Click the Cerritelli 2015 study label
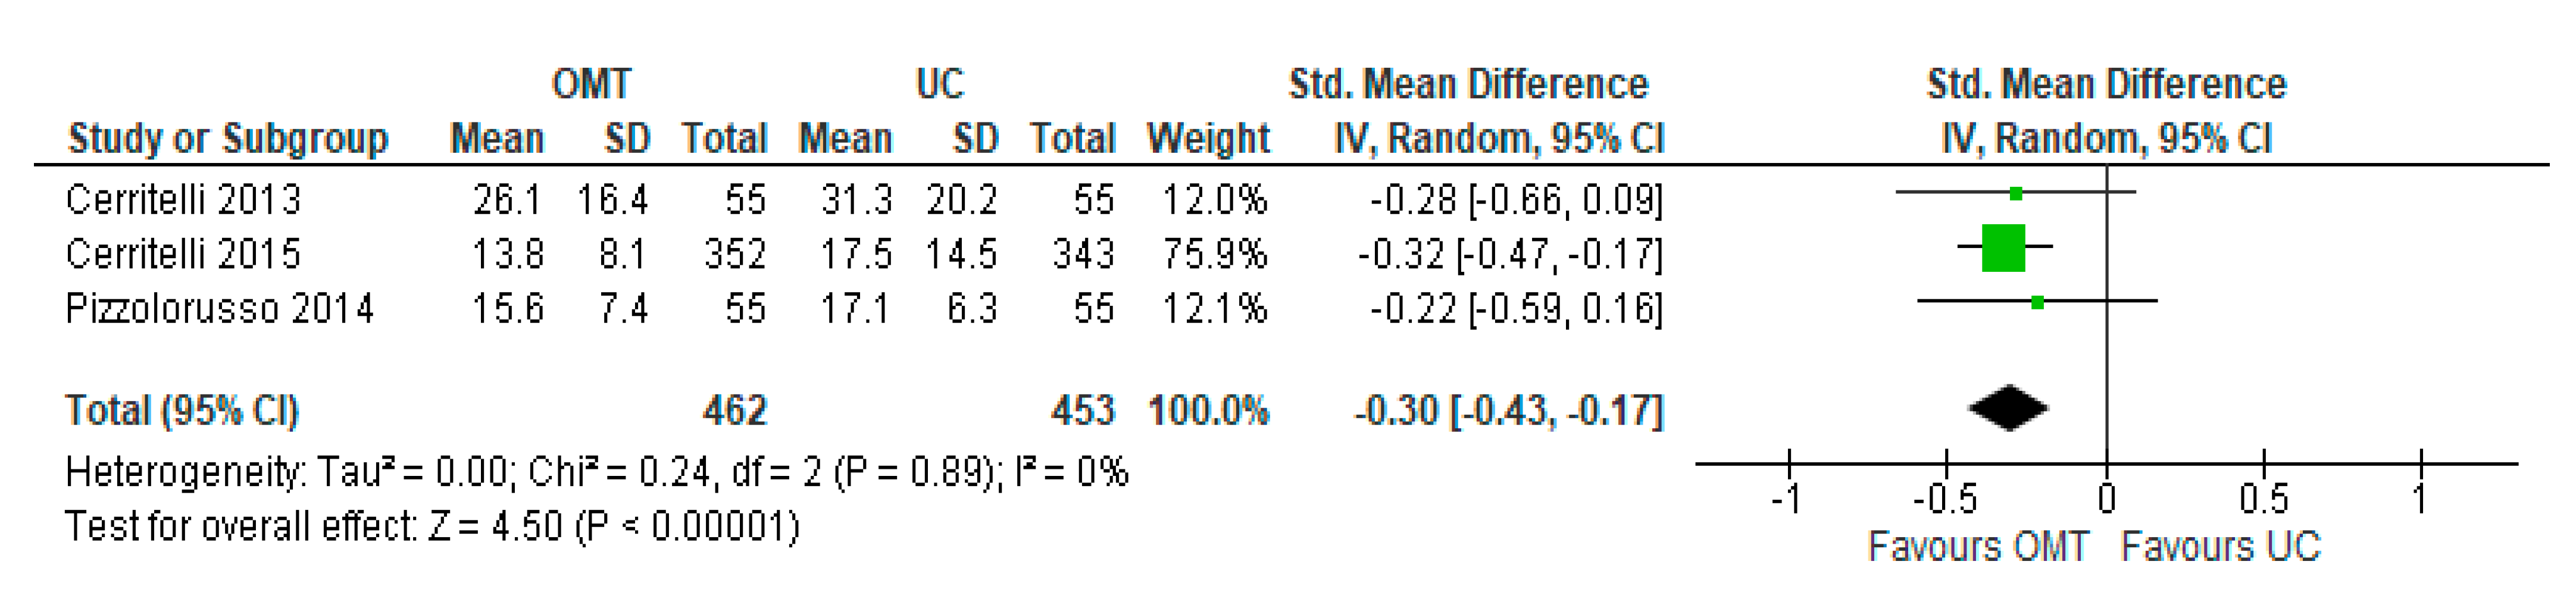This screenshot has width=2576, height=605. tap(183, 254)
